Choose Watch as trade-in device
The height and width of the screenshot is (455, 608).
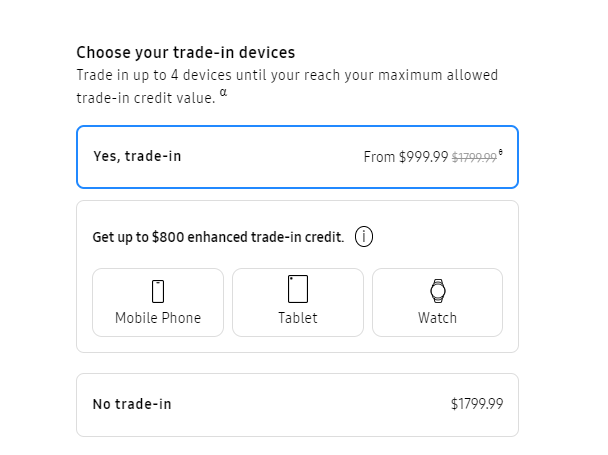point(437,303)
